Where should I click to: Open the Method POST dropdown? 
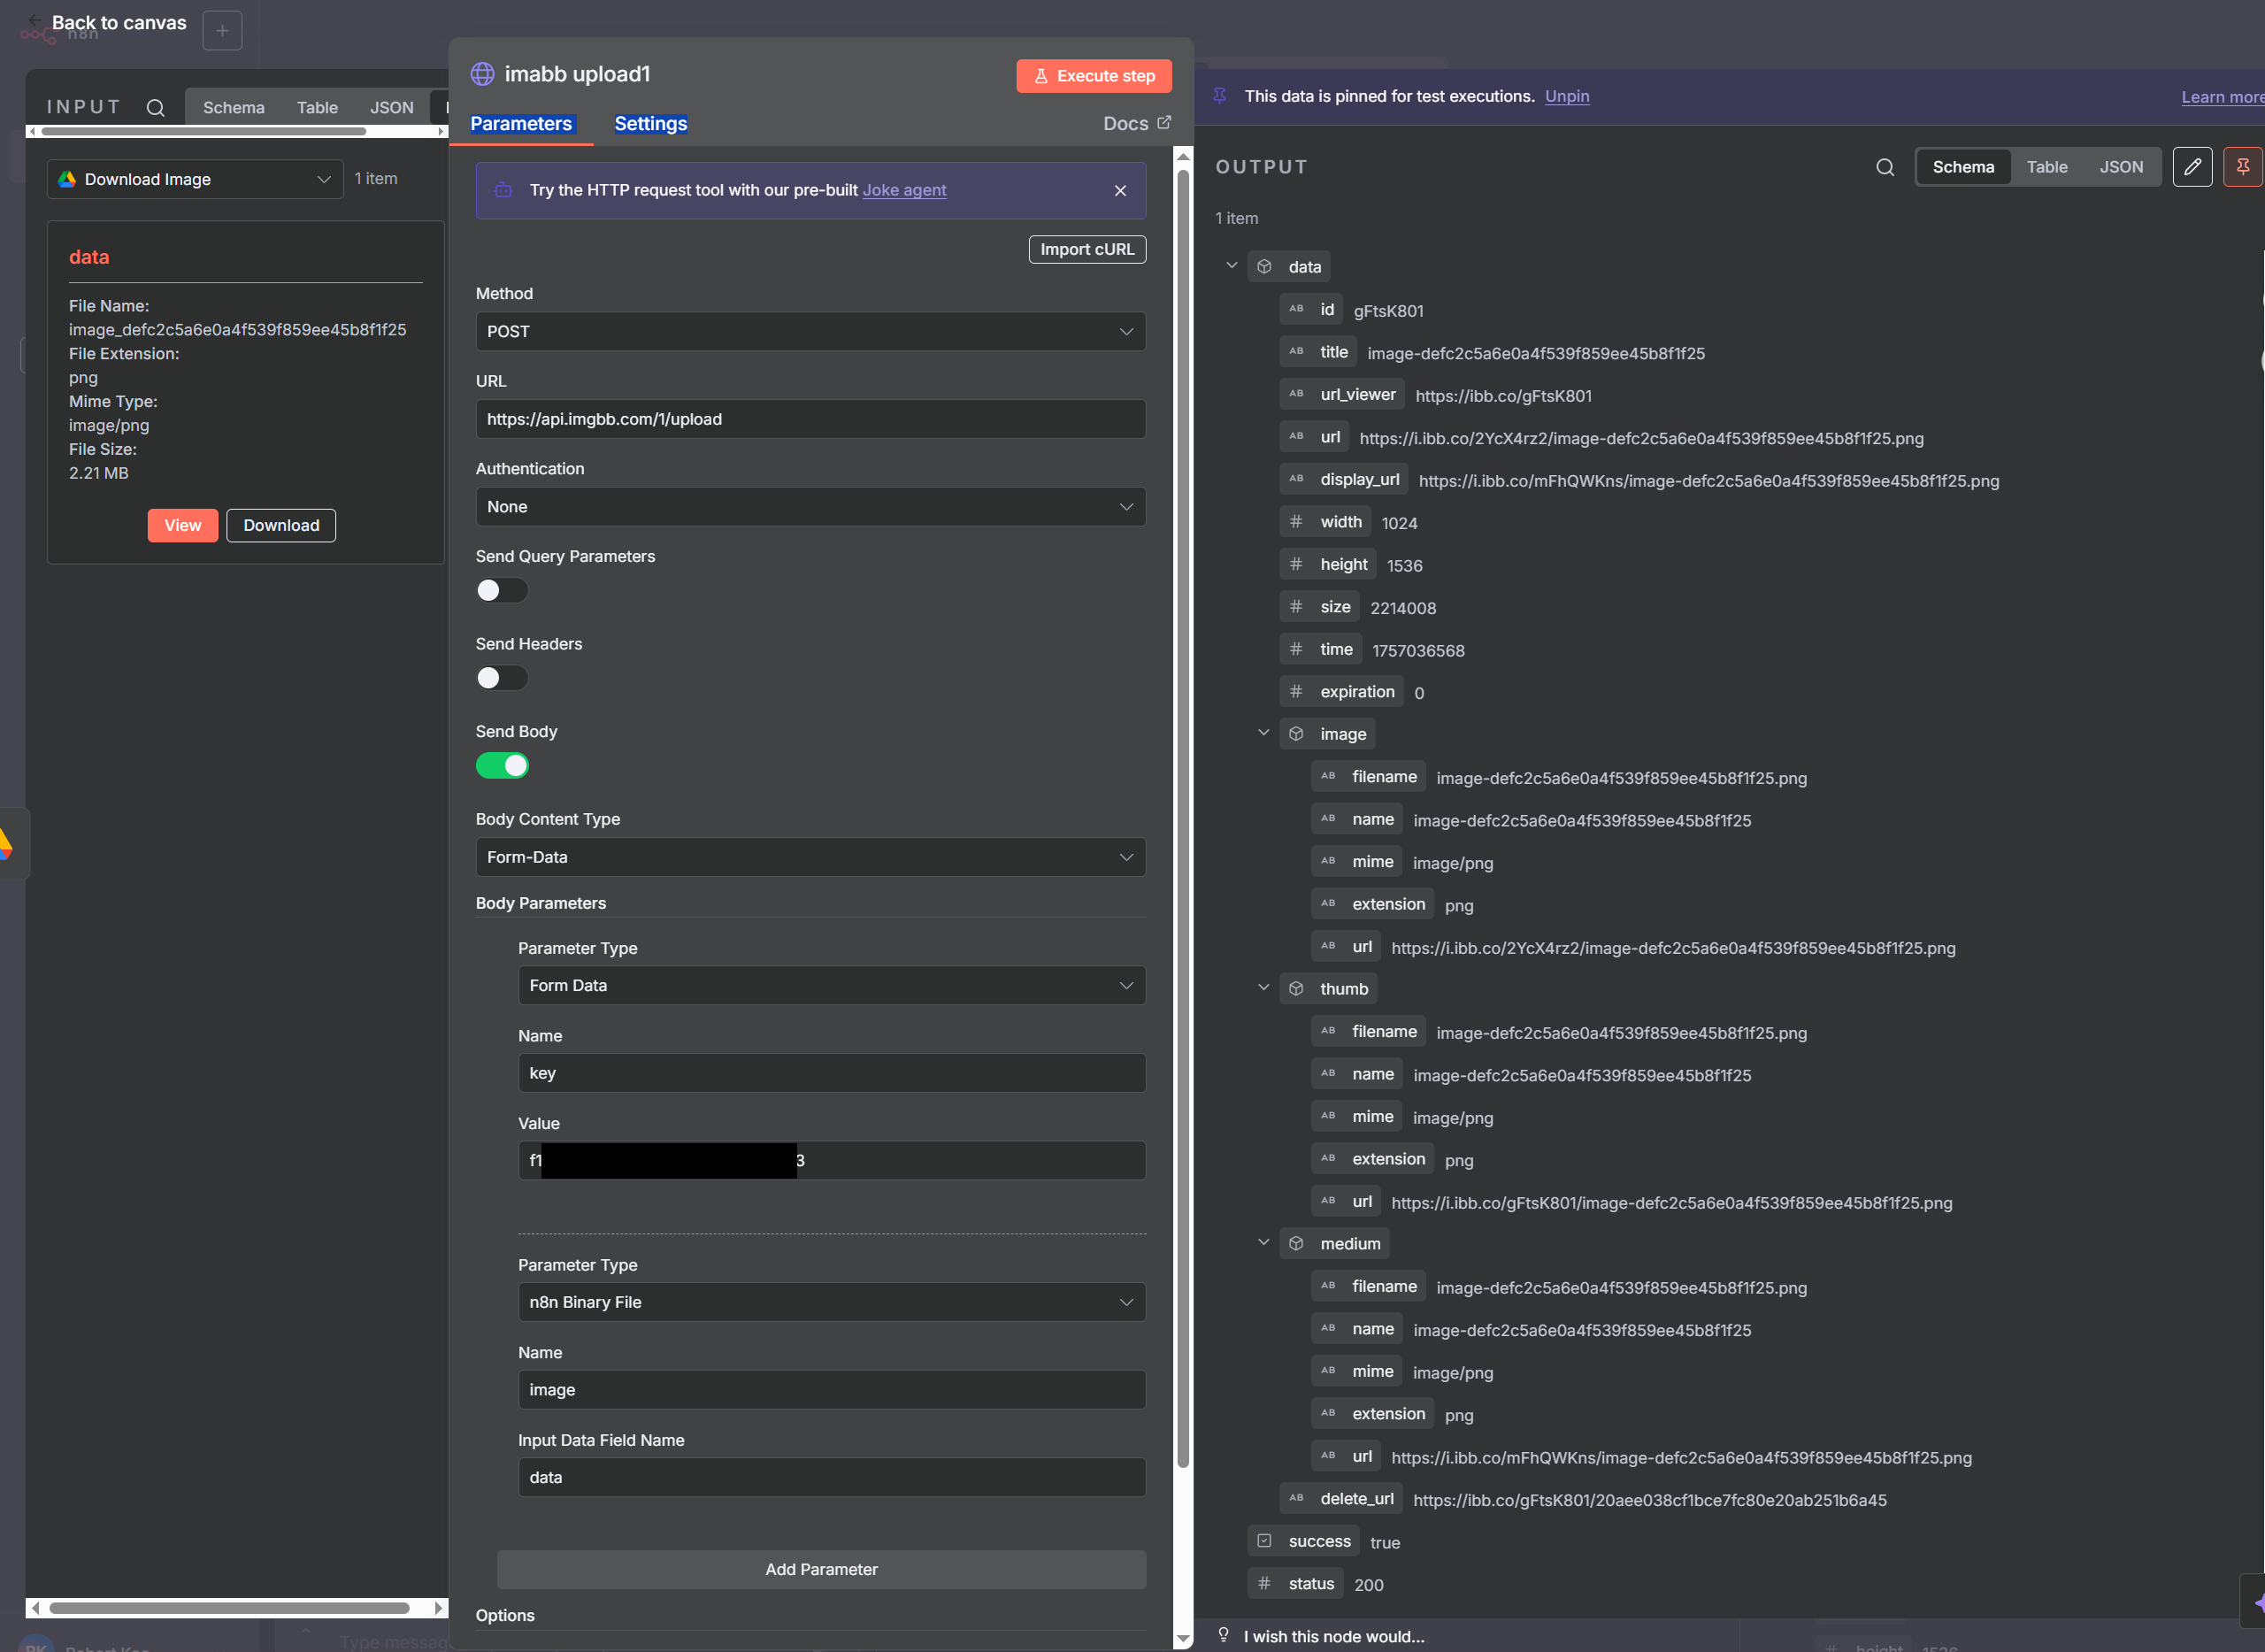coord(810,332)
